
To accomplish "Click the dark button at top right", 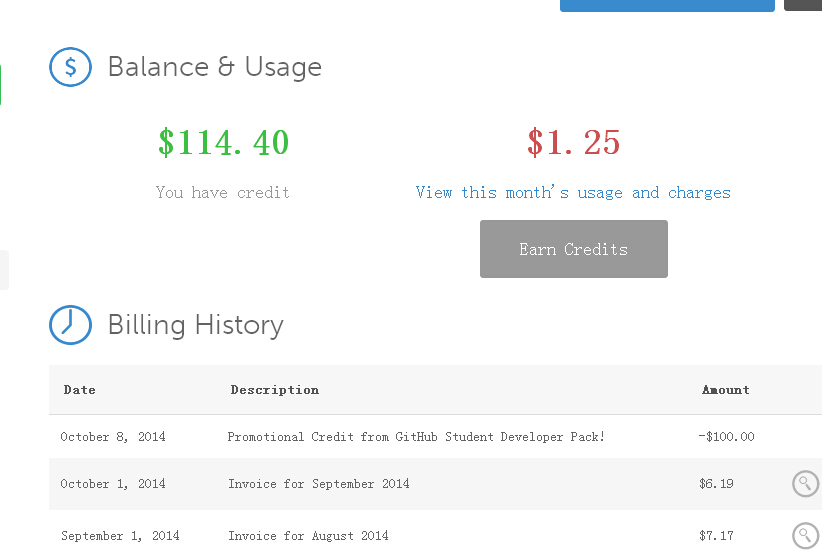I will point(803,5).
